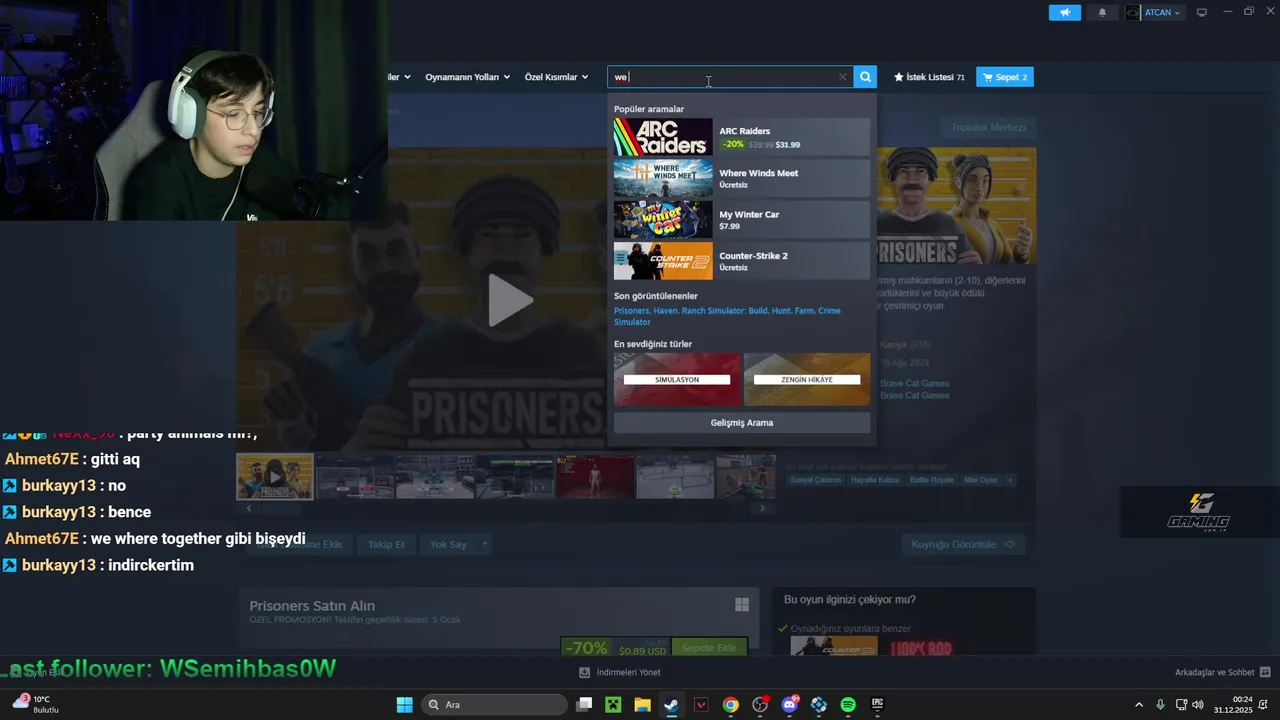Click the Gelişmiş Arama button
Viewport: 1280px width, 720px height.
coord(742,423)
